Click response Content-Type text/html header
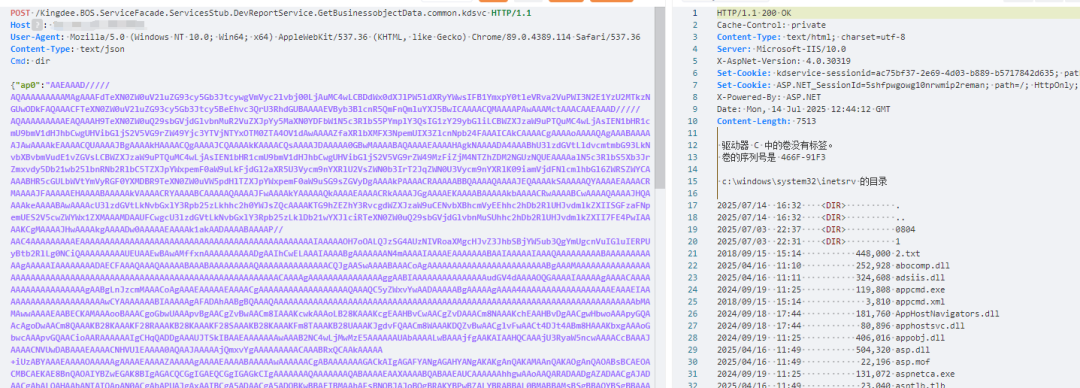 (811, 37)
